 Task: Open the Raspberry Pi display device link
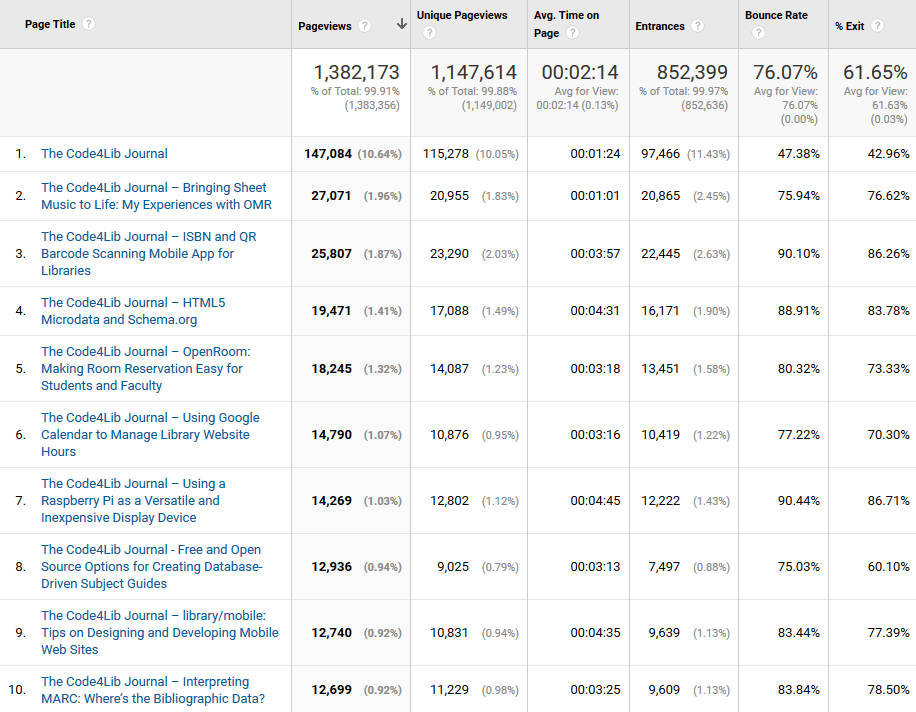[132, 501]
